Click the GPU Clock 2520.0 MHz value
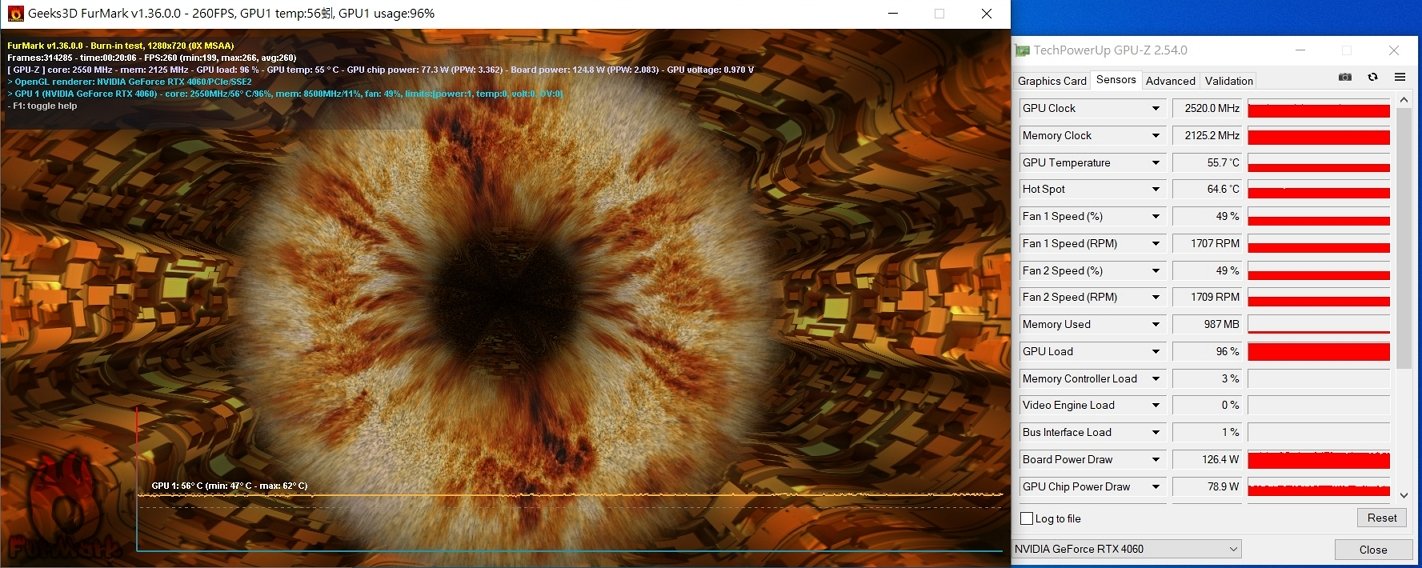 click(1208, 108)
